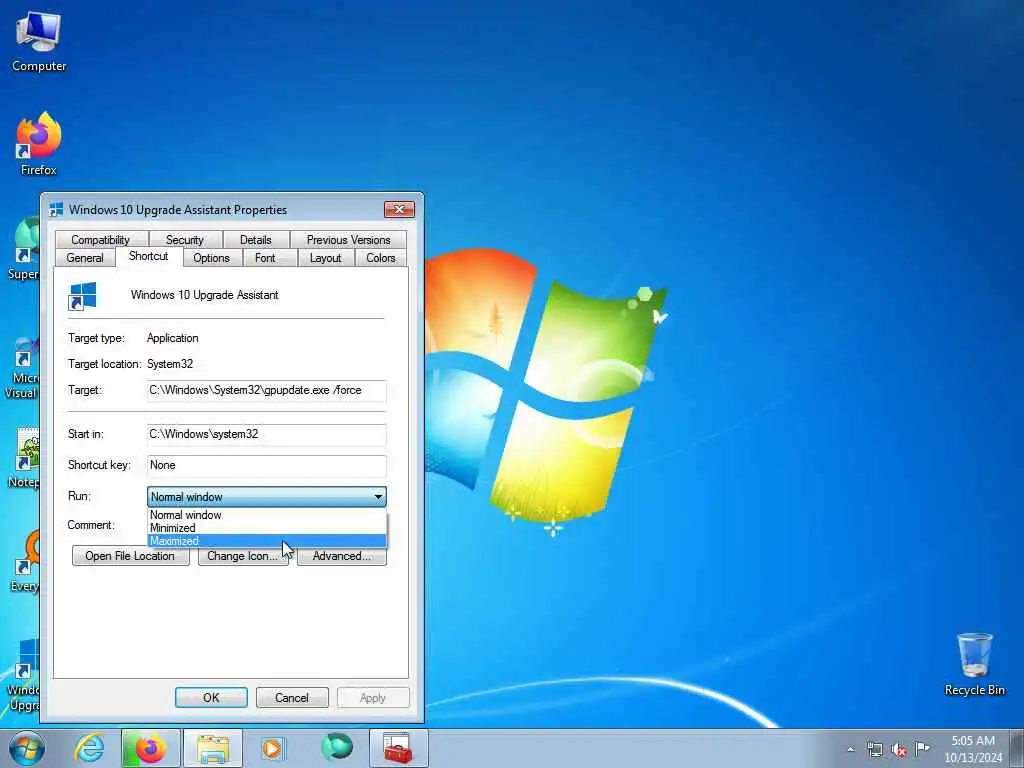Click the system clock showing 5:05 AM
Viewport: 1024px width, 768px height.
tap(972, 749)
